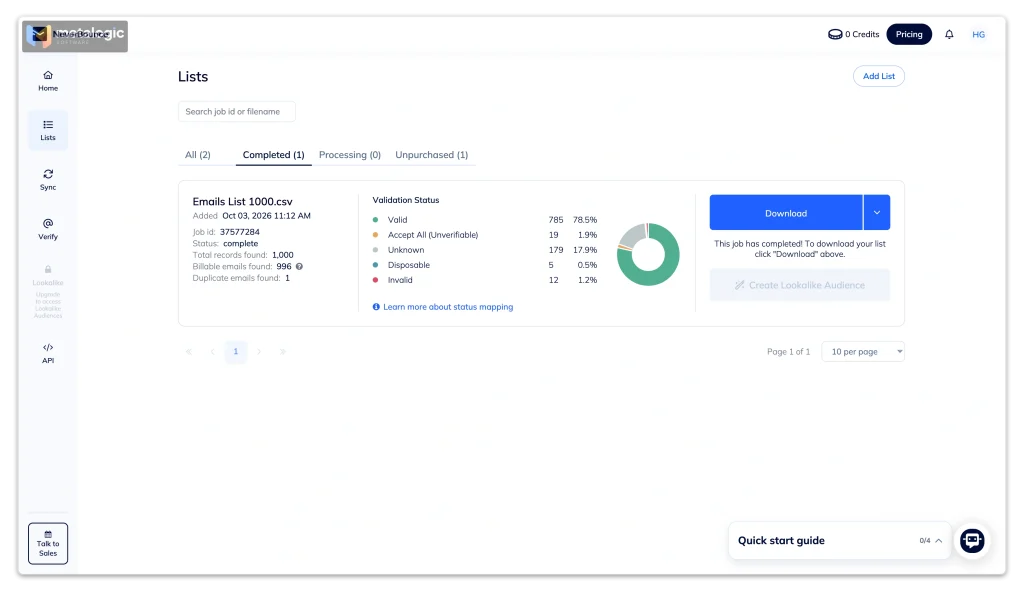Click the Disposable status row
1024x594 pixels.
485,265
